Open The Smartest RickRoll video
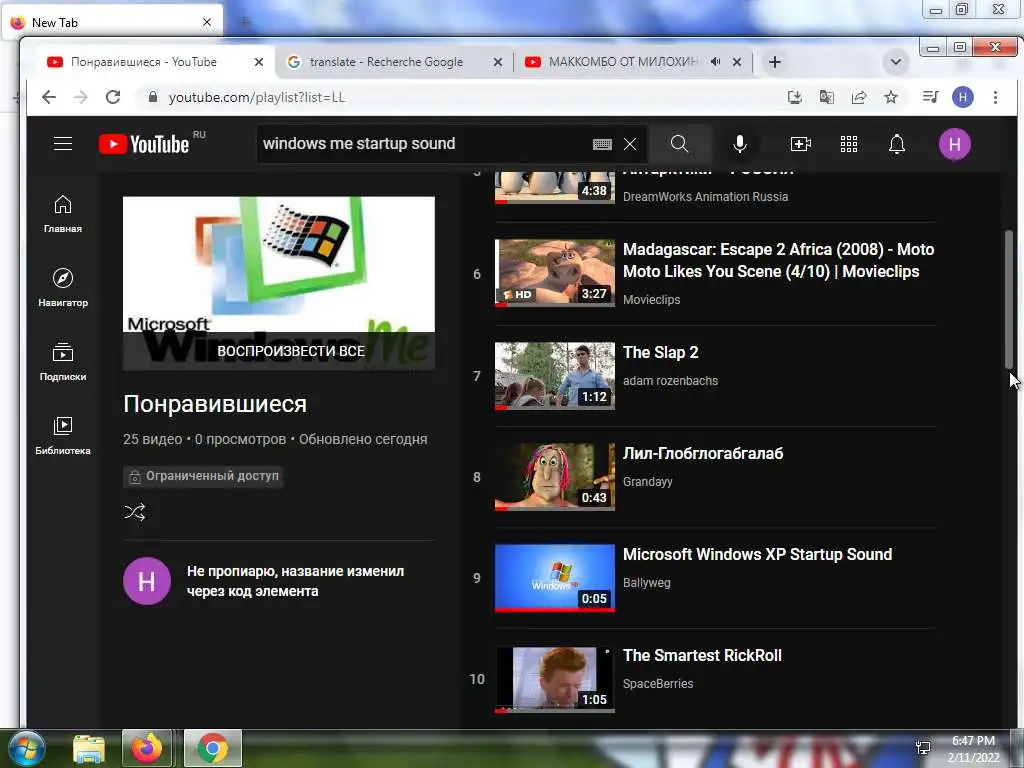1024x768 pixels. 702,655
